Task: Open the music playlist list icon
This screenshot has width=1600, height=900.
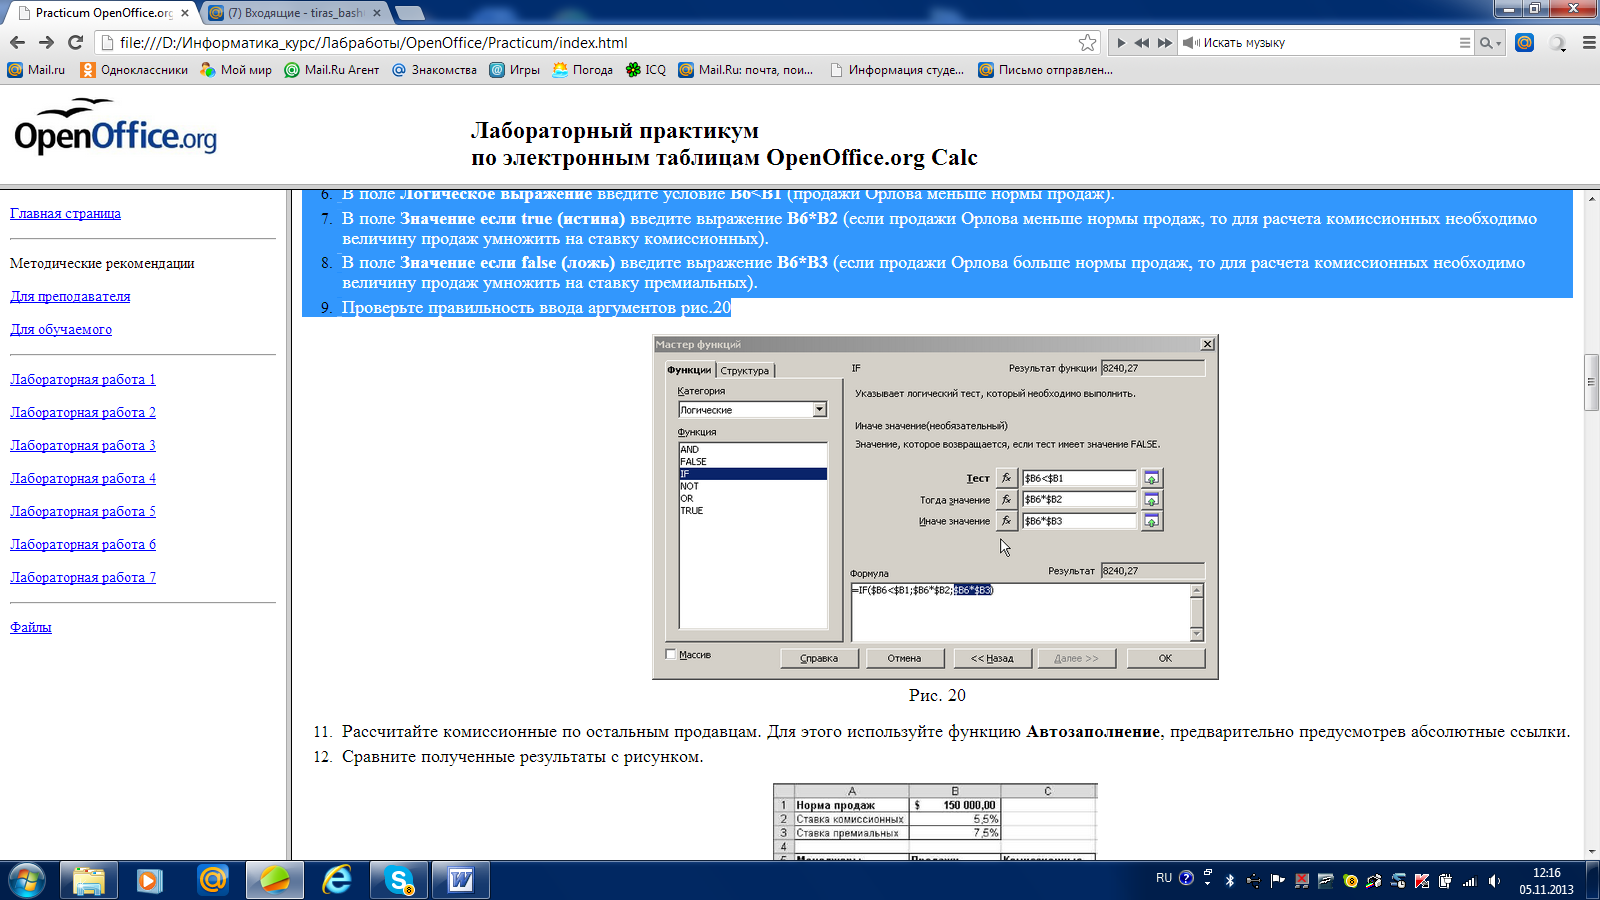Action: coord(1465,43)
